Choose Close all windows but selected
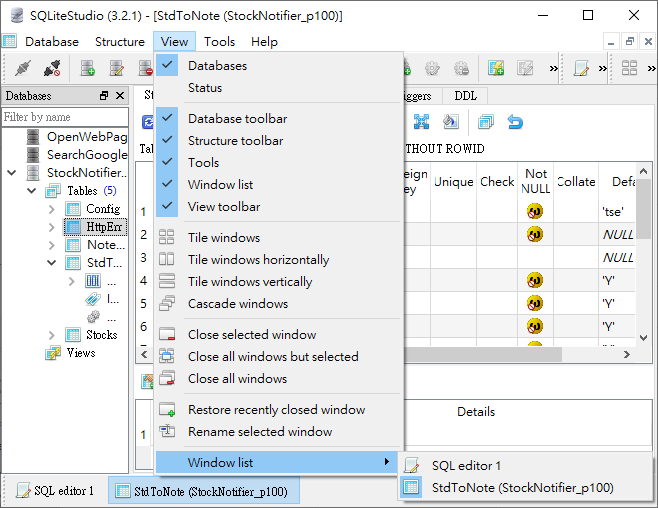 [x=277, y=357]
